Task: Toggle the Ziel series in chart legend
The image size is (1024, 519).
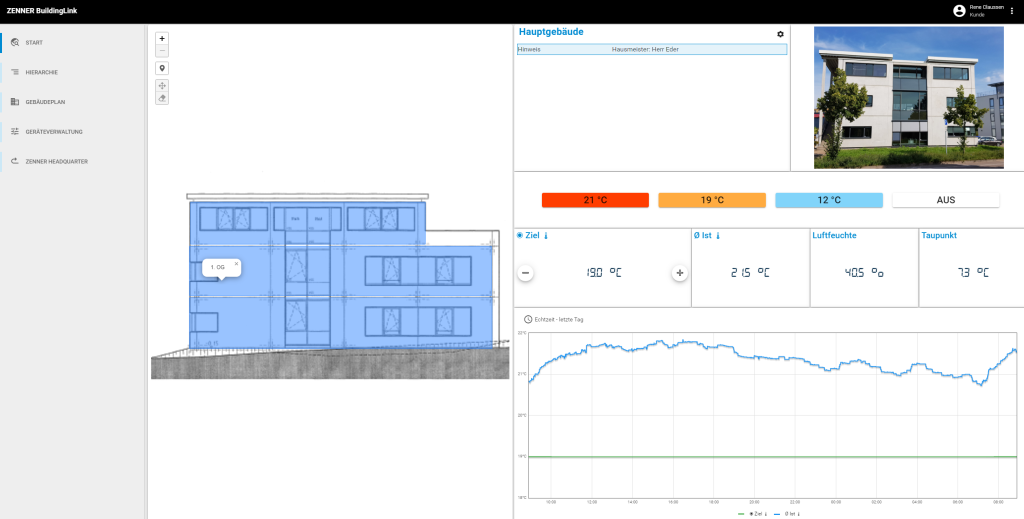Action: [752, 514]
